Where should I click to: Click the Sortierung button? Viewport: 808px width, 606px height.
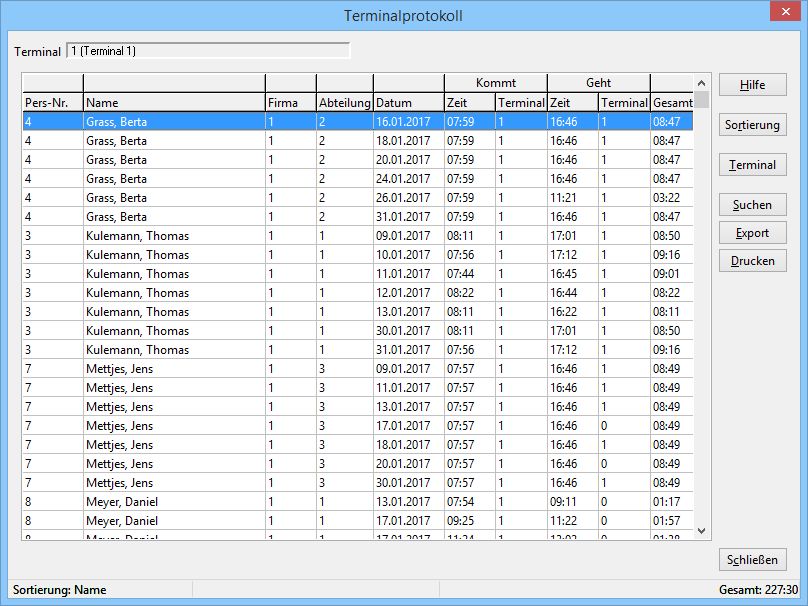point(752,125)
